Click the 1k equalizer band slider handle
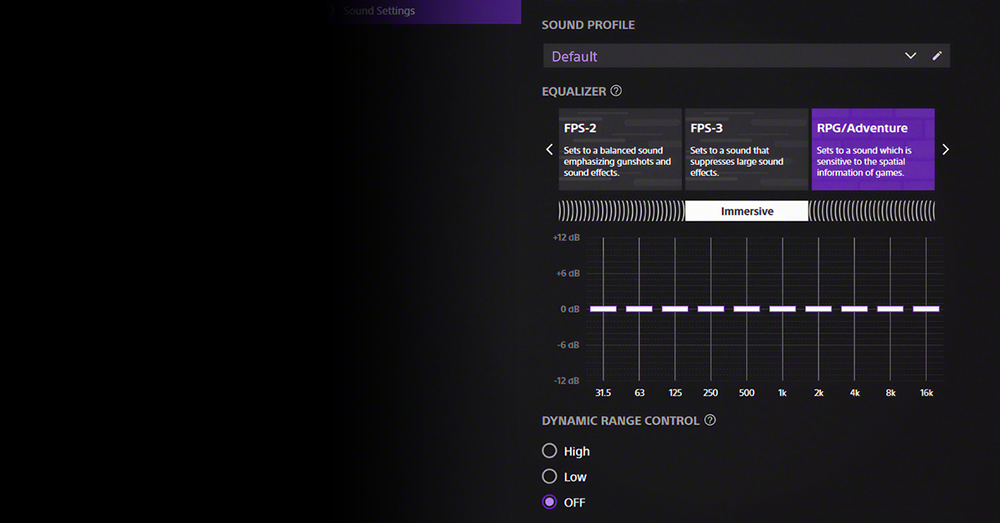This screenshot has height=523, width=1000. point(783,309)
